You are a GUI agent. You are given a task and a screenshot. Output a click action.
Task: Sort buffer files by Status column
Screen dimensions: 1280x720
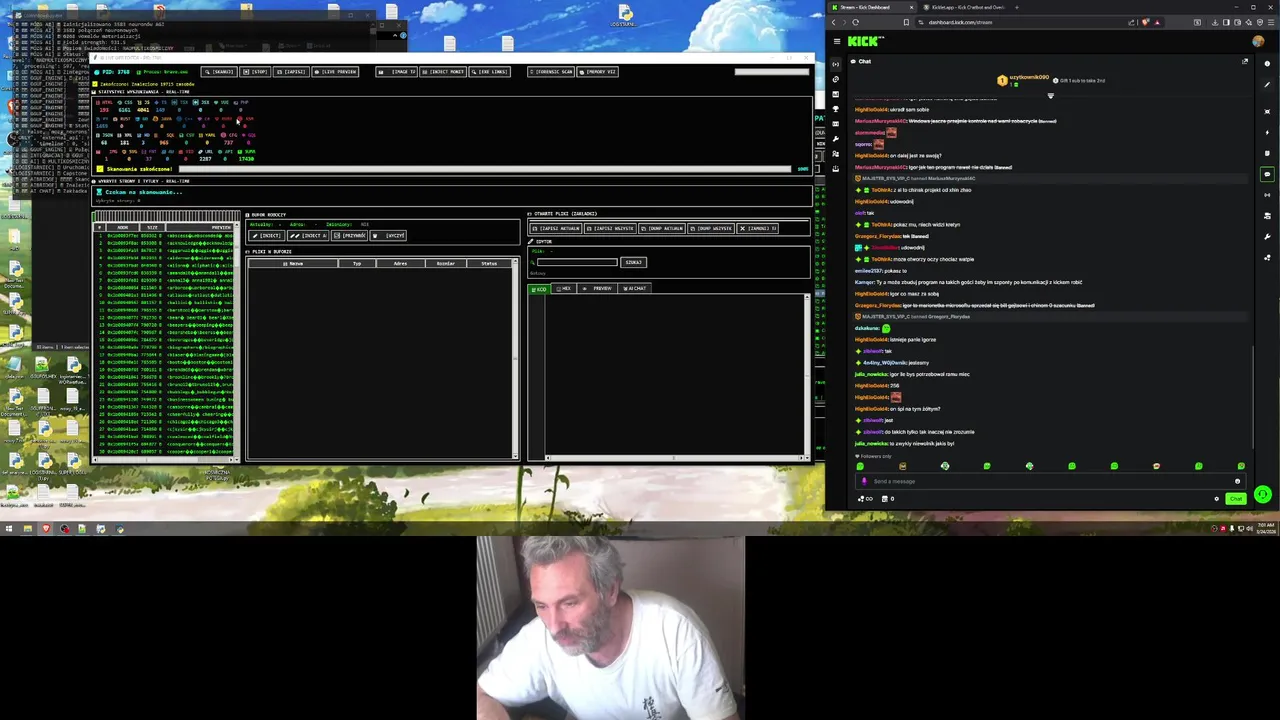[489, 263]
